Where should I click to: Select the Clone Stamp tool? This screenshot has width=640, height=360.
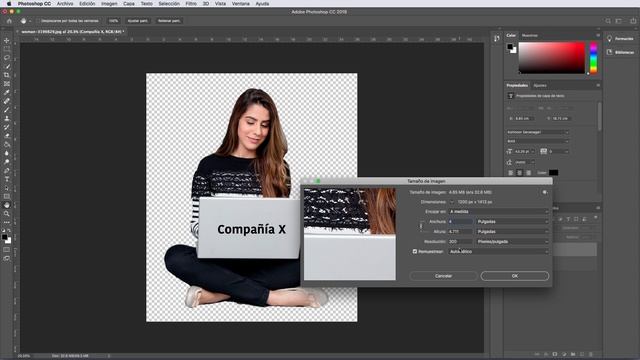[7, 118]
